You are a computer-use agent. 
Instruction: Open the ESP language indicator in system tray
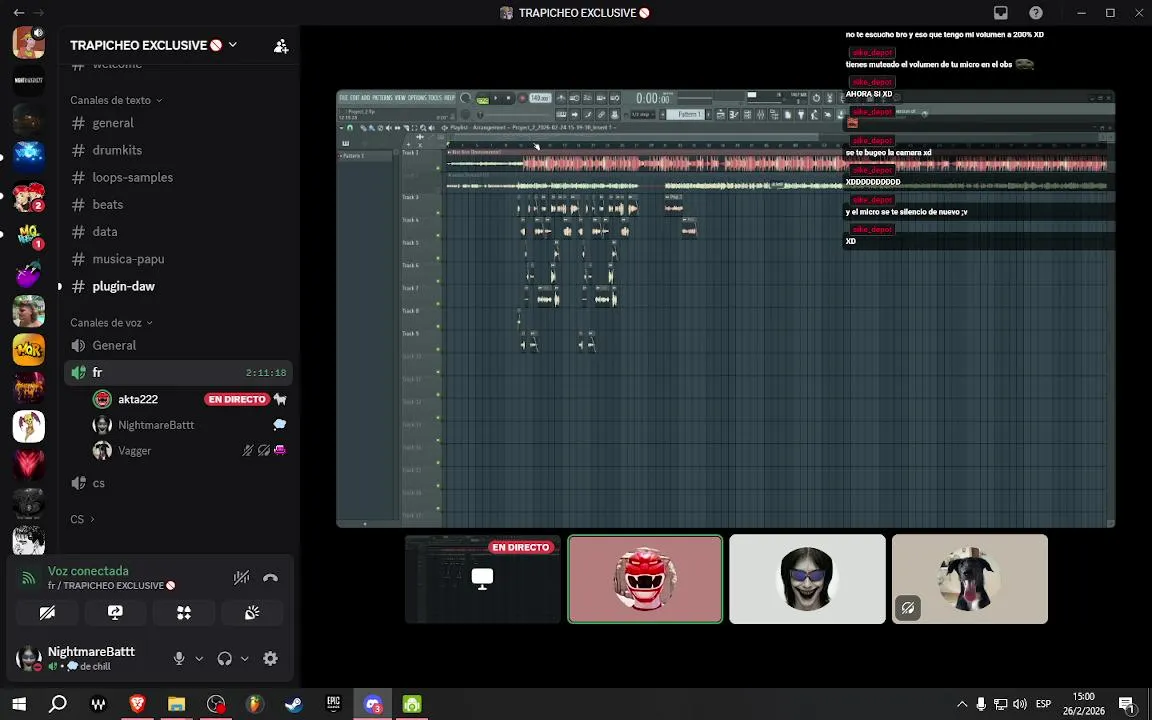(1043, 704)
